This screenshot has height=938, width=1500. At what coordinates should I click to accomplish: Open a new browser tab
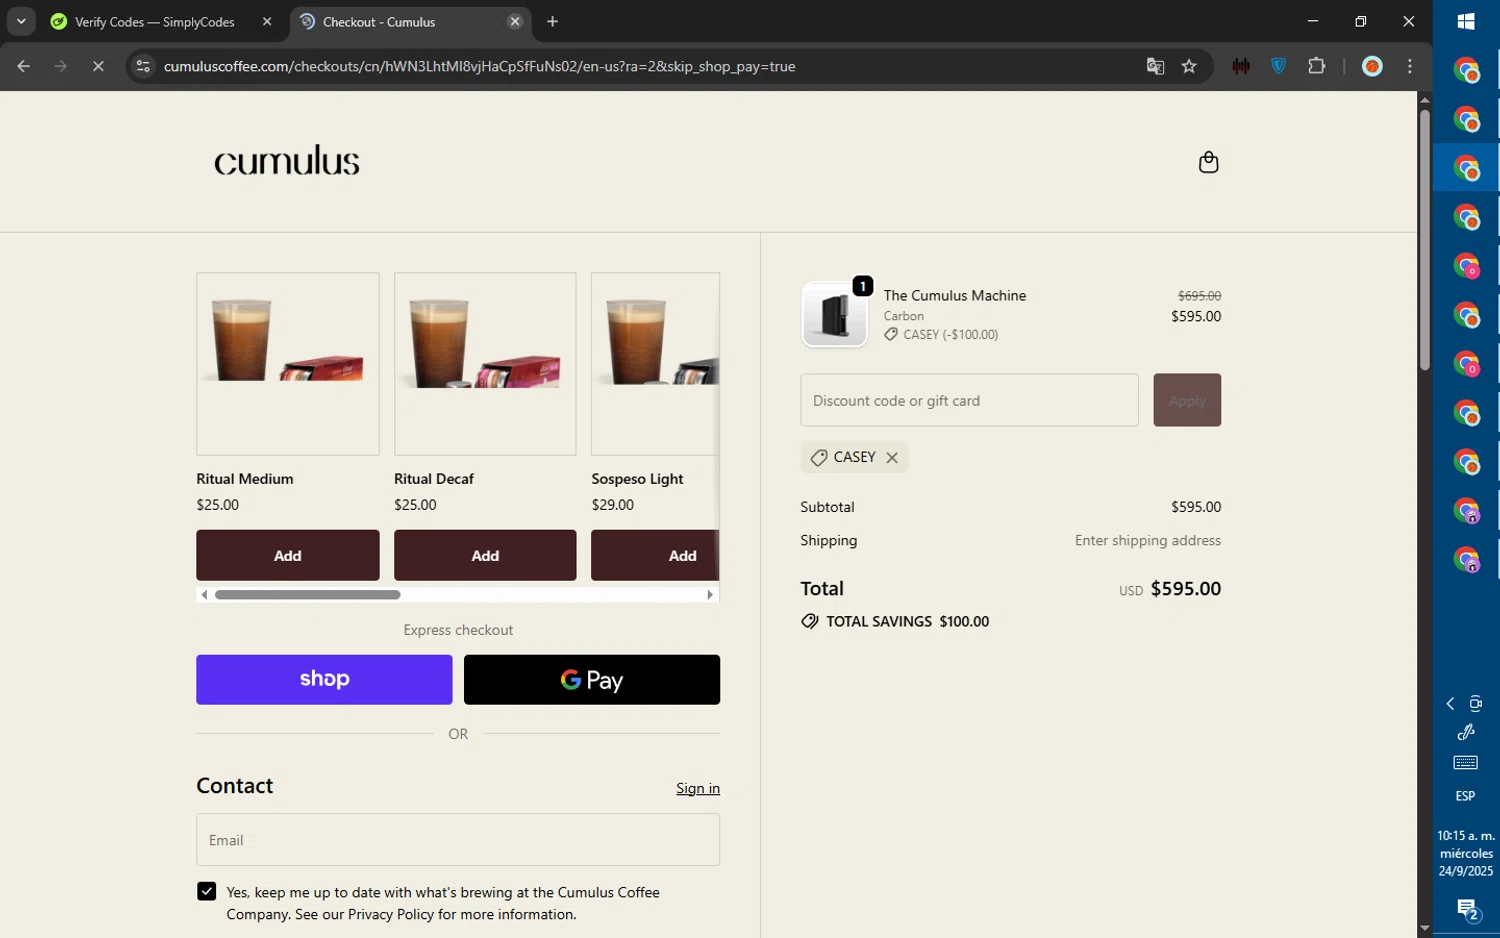point(552,21)
